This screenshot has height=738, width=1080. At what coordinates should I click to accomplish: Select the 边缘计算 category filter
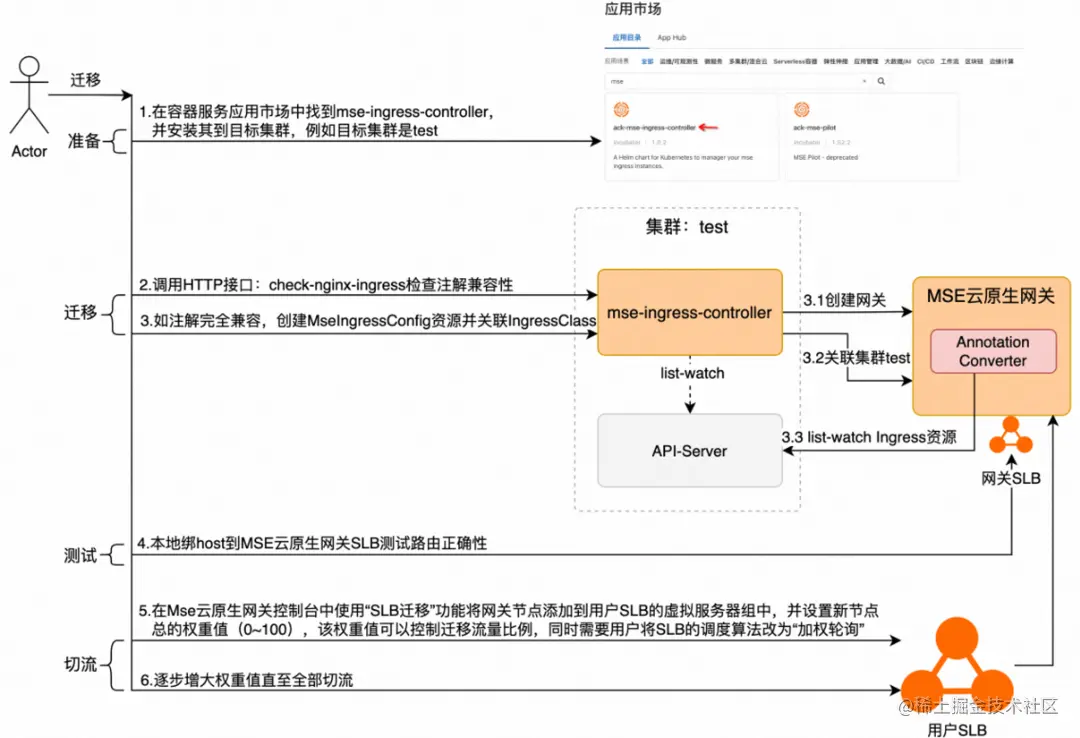[x=1001, y=61]
